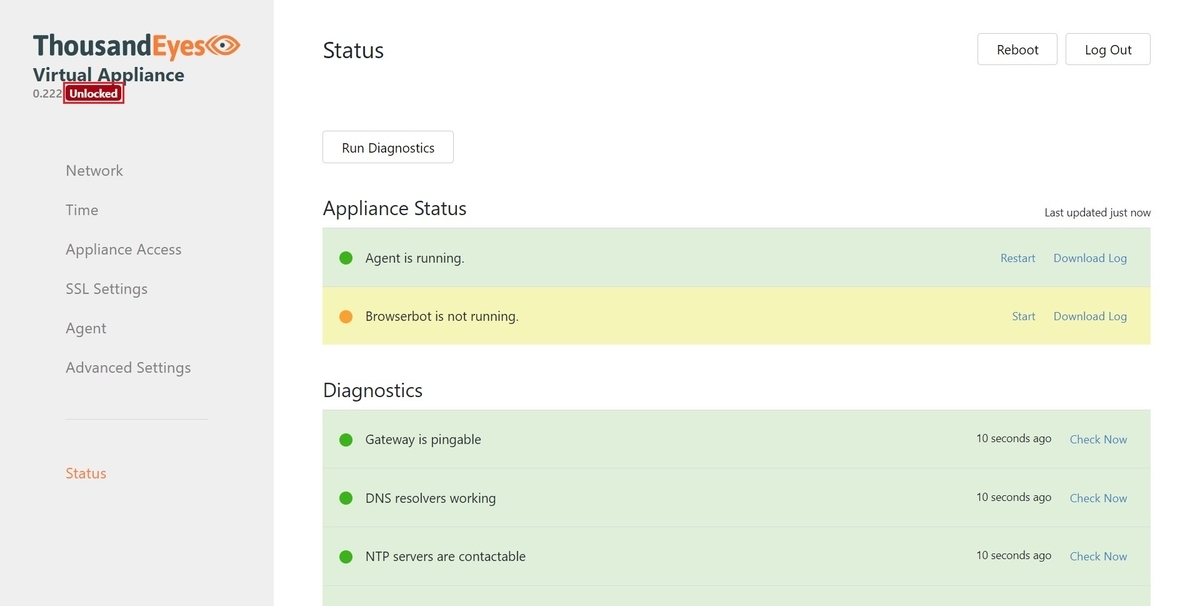Reboot the virtual appliance
The width and height of the screenshot is (1200, 606).
tap(1017, 48)
